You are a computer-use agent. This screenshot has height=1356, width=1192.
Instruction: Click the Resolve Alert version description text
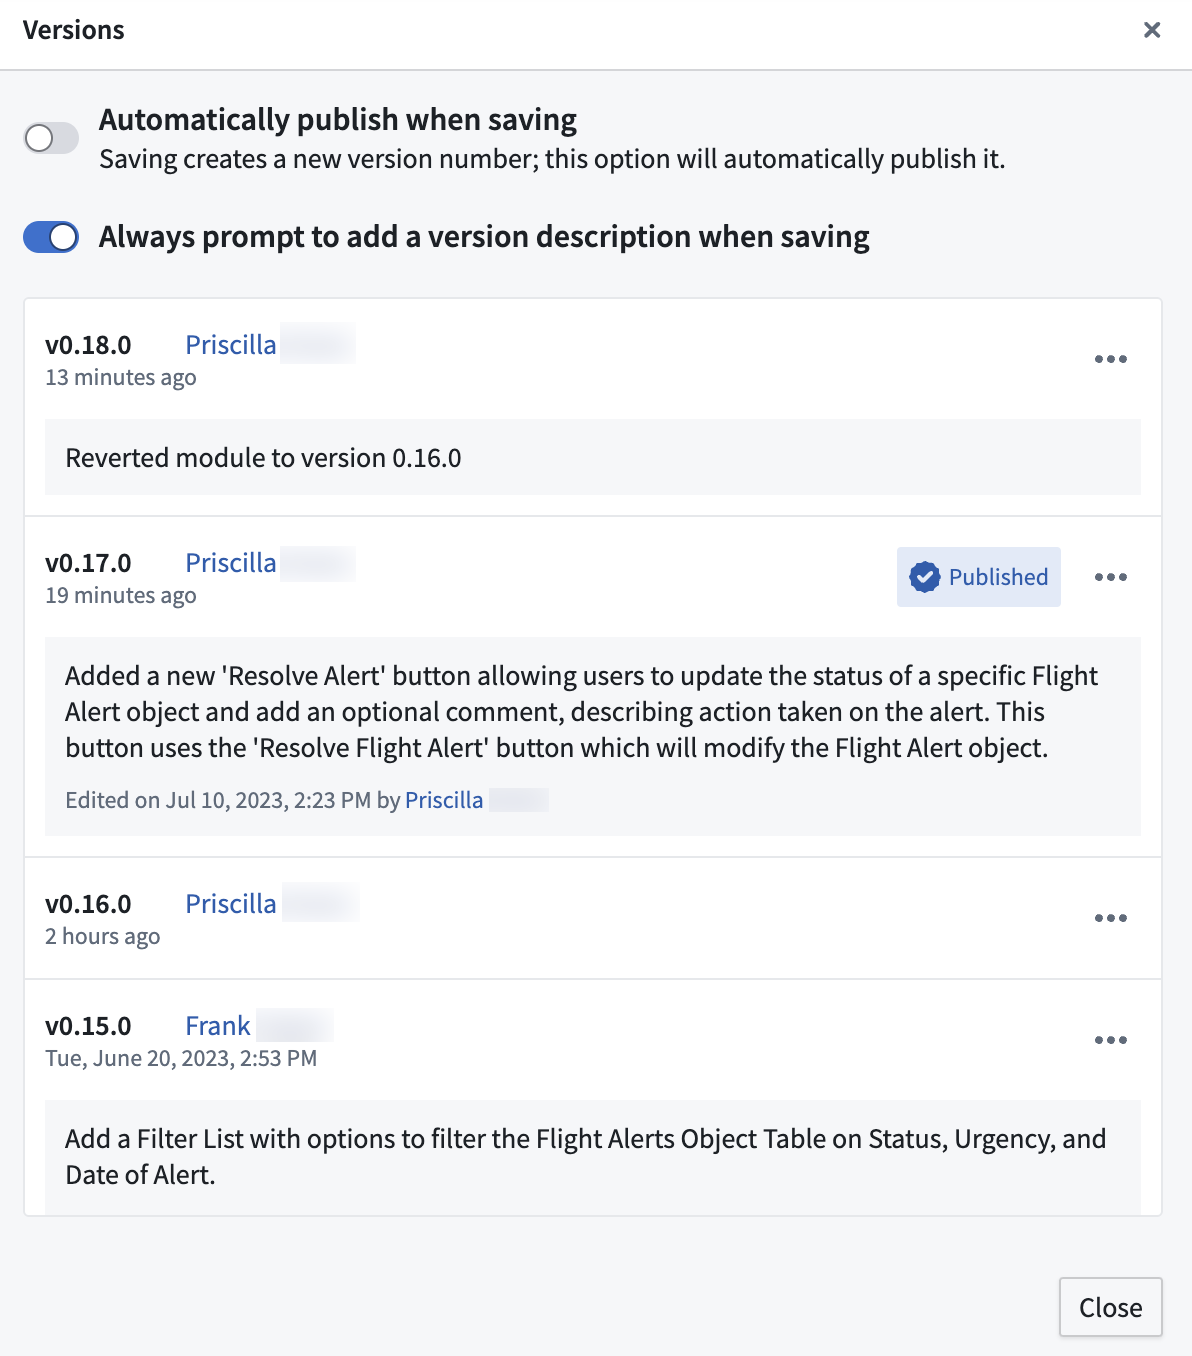pyautogui.click(x=581, y=712)
